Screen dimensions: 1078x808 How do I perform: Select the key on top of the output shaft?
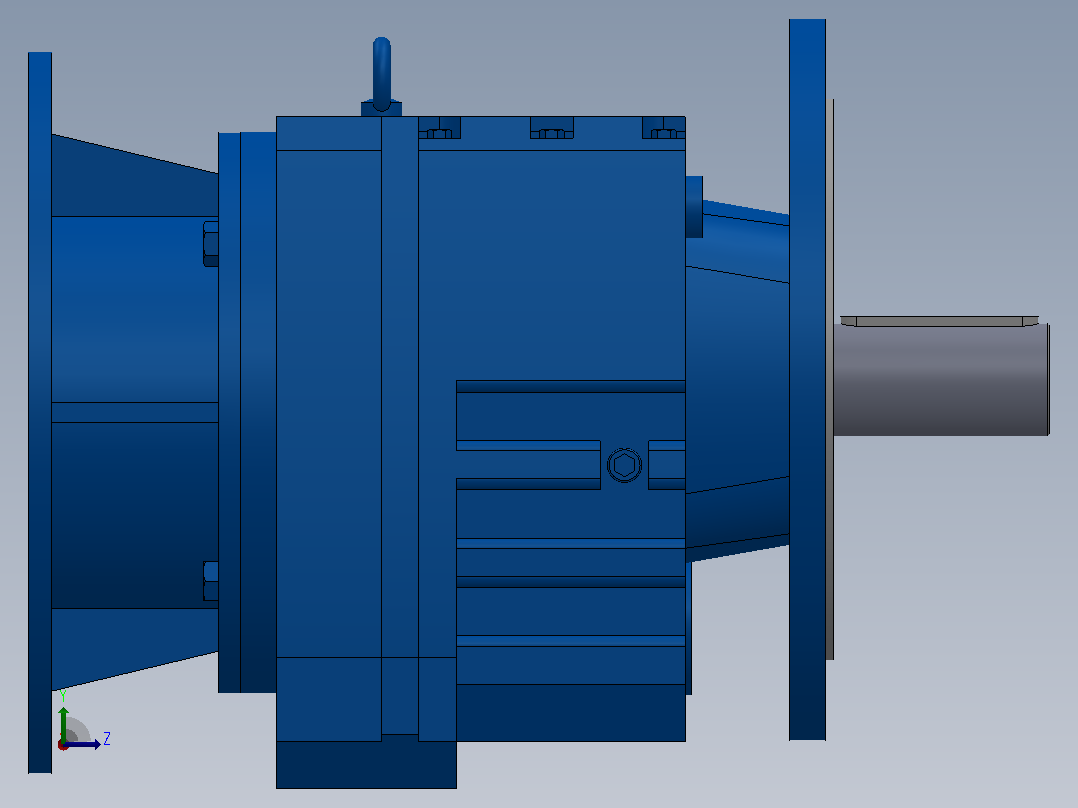point(939,321)
